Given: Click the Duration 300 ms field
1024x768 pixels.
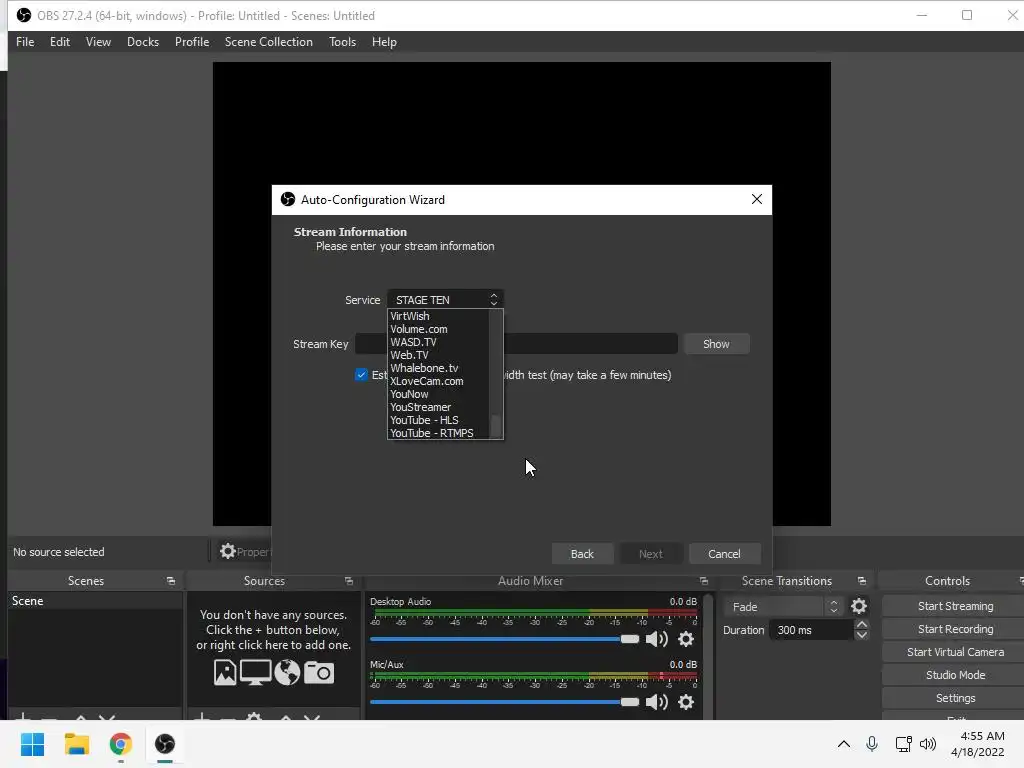Looking at the screenshot, I should [x=812, y=630].
